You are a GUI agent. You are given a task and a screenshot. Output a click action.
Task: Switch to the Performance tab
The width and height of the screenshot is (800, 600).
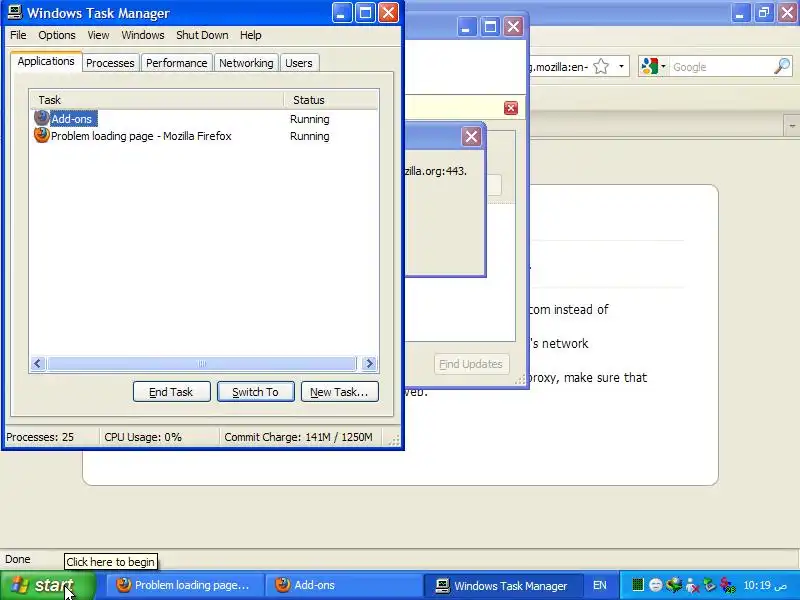click(x=177, y=63)
